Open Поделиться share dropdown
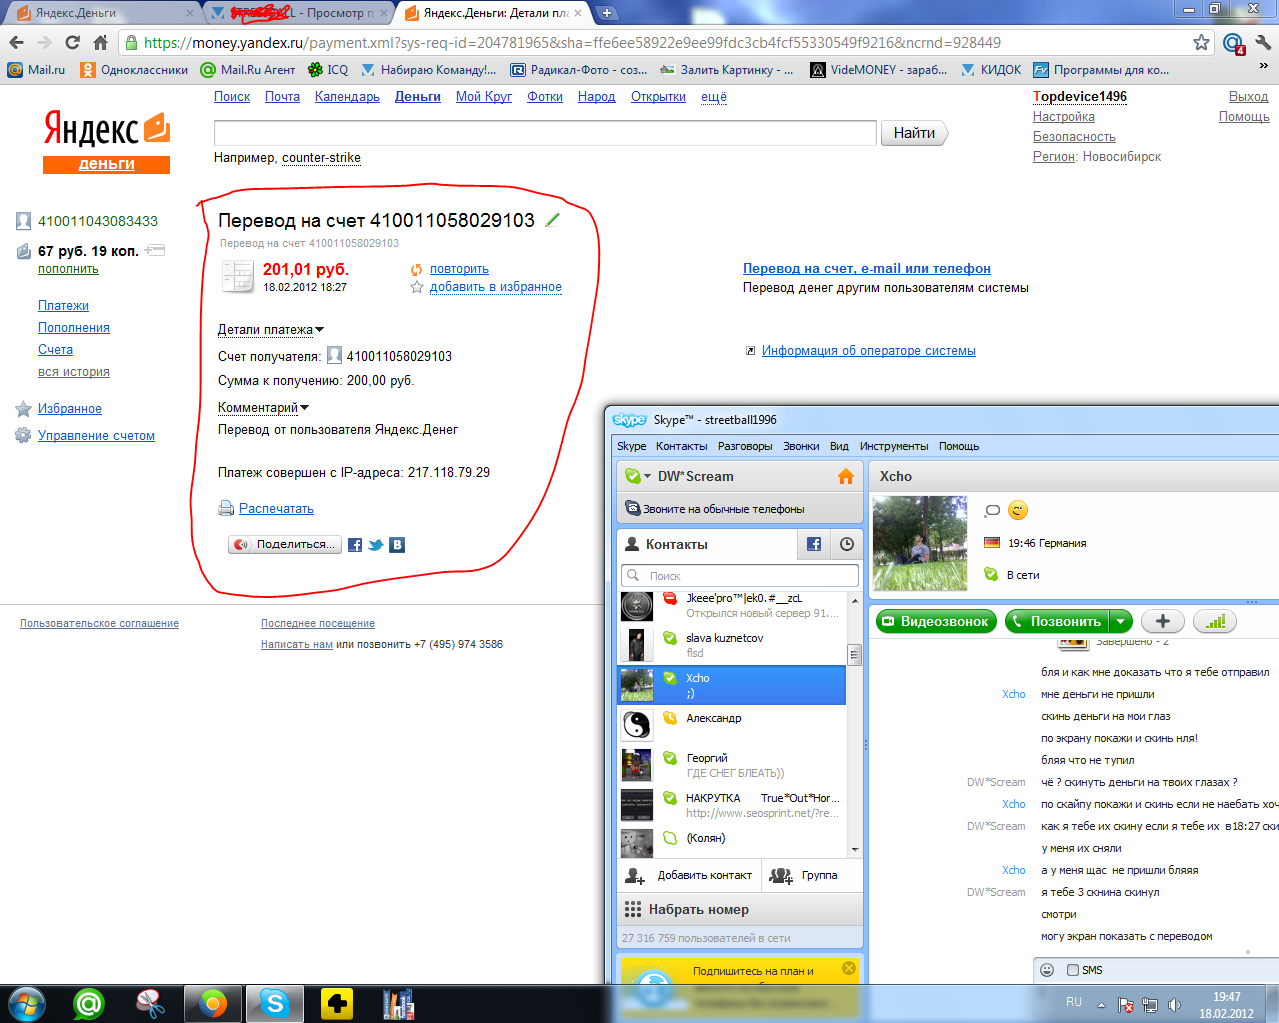Image resolution: width=1279 pixels, height=1023 pixels. pyautogui.click(x=285, y=545)
